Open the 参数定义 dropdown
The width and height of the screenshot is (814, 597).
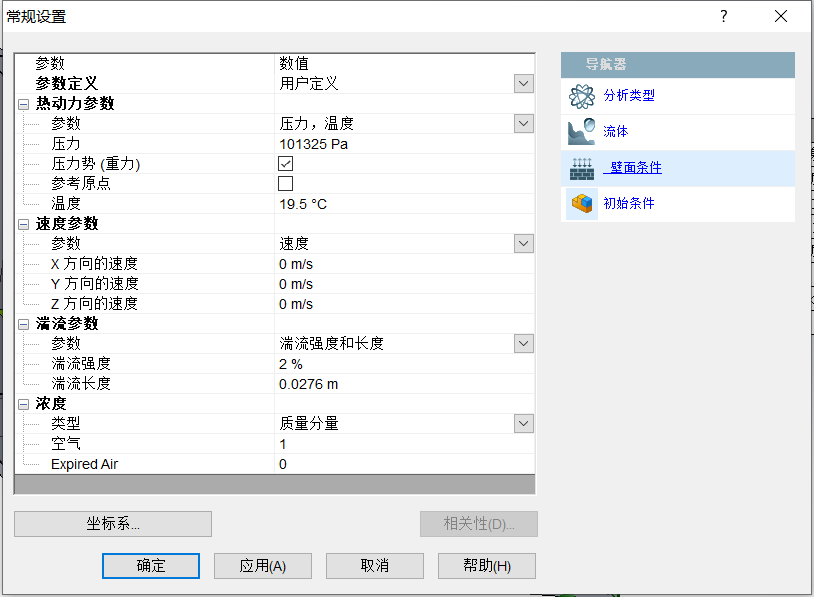click(x=522, y=83)
